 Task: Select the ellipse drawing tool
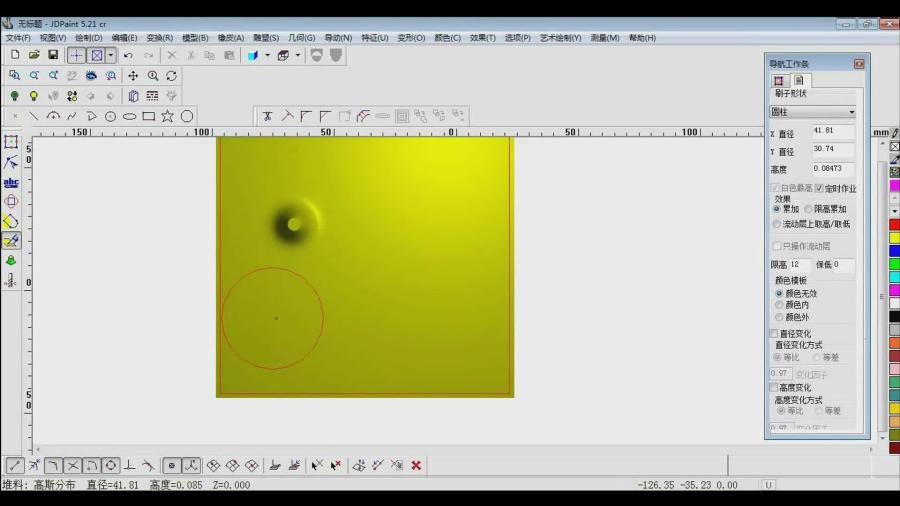[x=129, y=116]
